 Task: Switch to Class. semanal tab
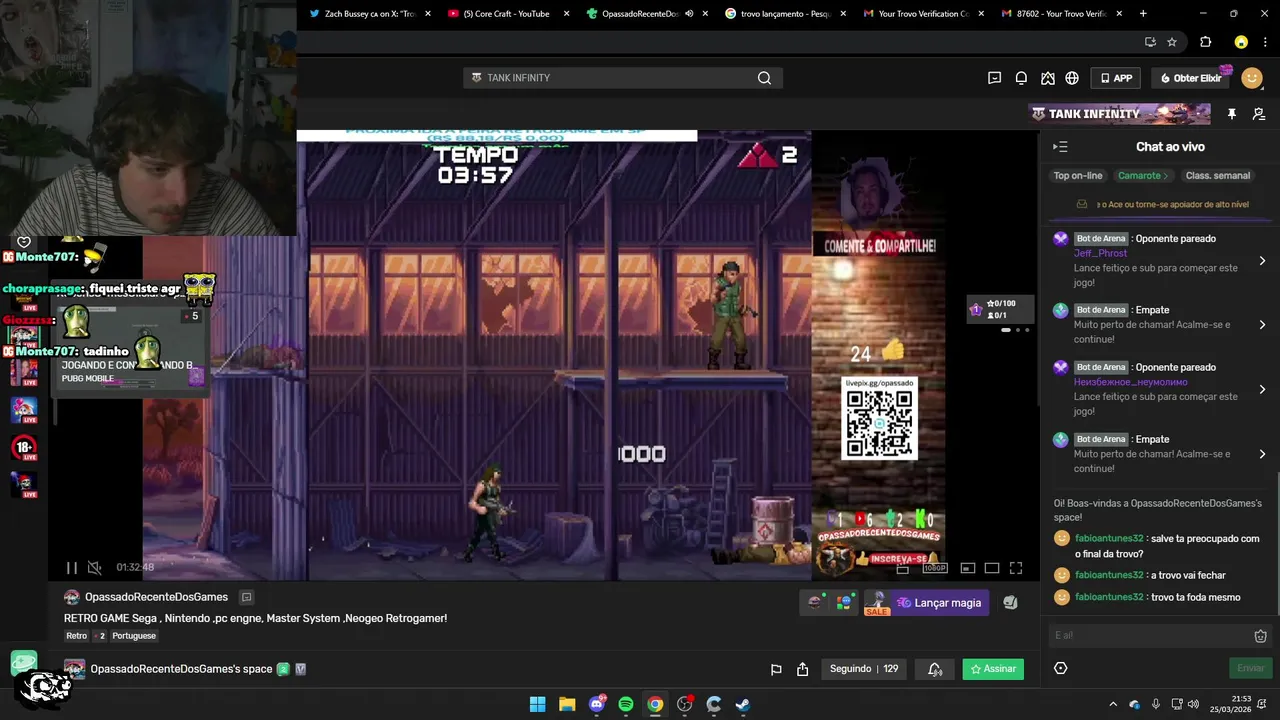tap(1217, 176)
